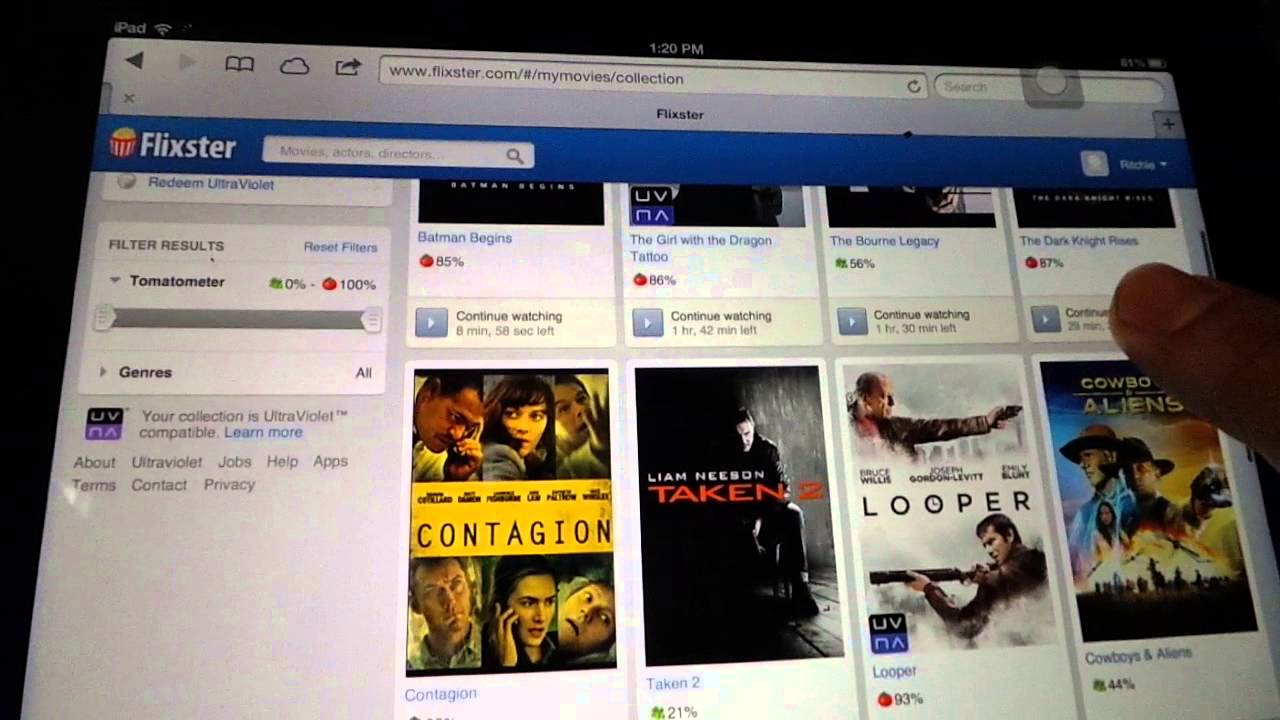Click The Dark Knight Rises title
1280x720 pixels.
tap(1078, 241)
